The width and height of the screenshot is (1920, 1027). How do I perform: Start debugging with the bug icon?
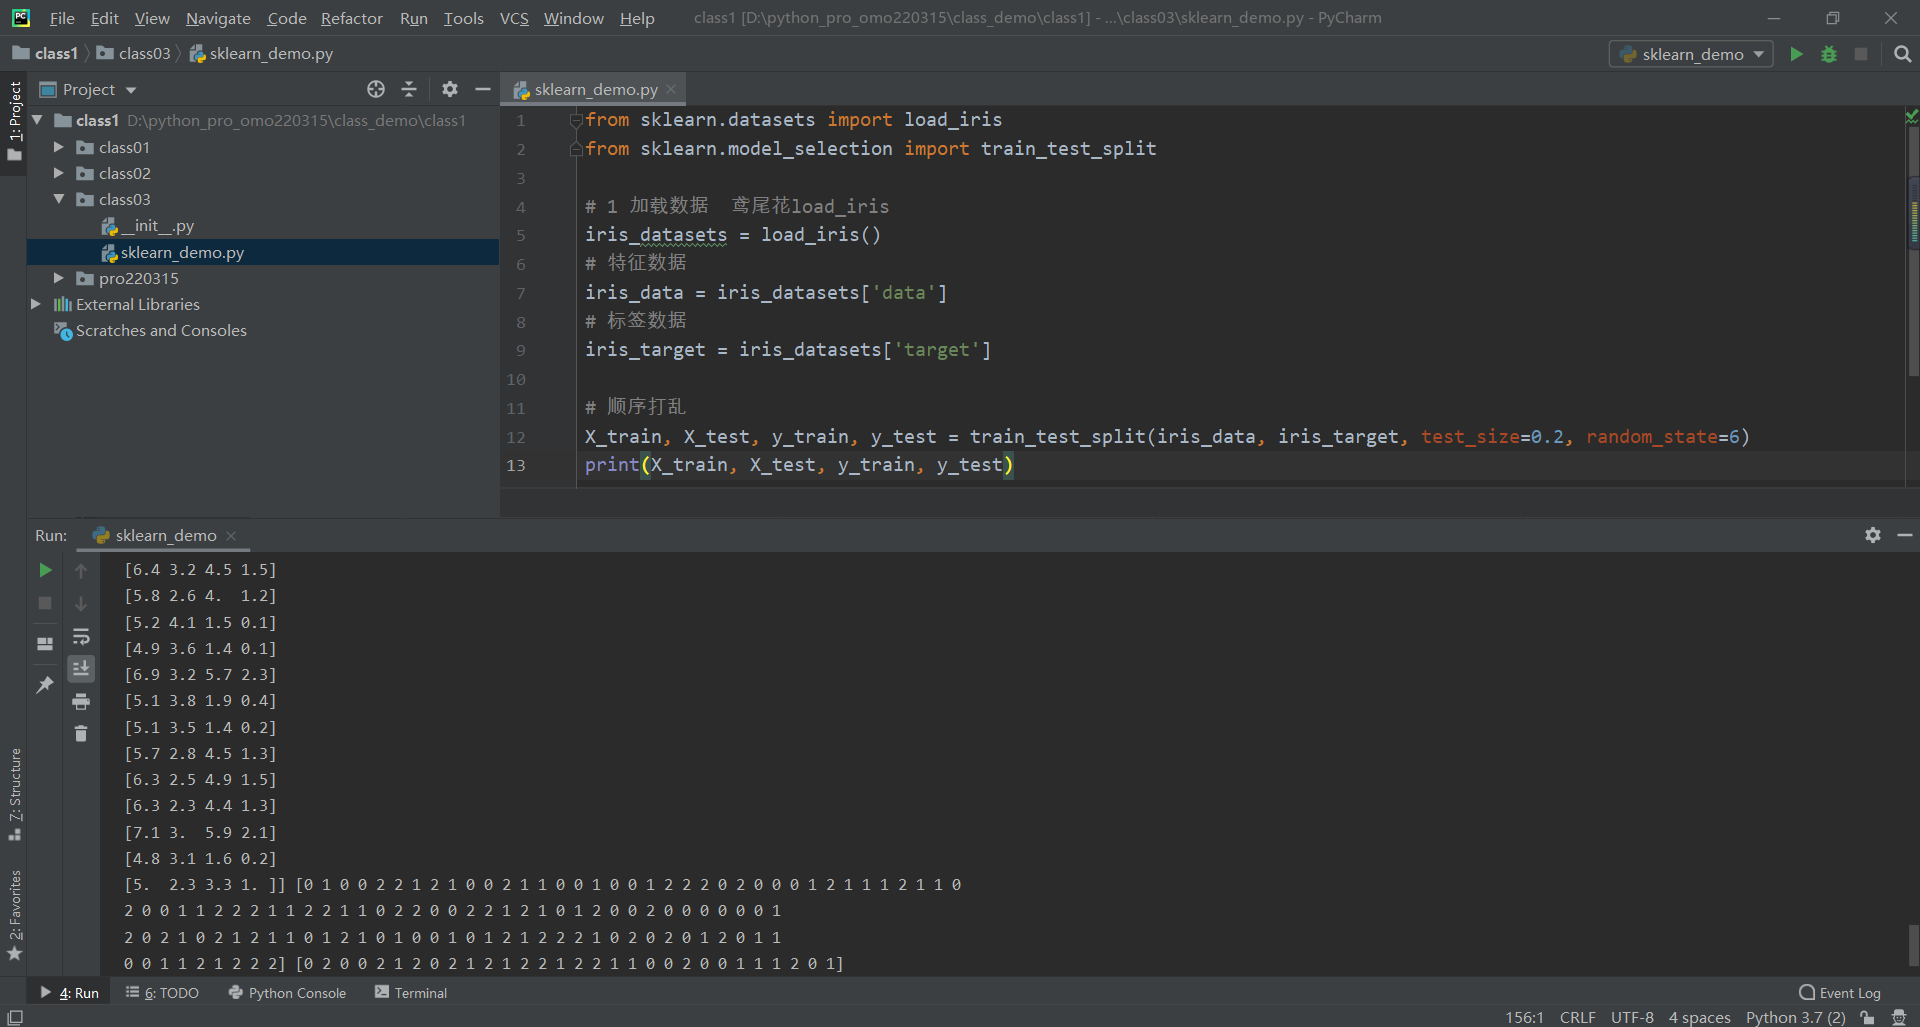coord(1829,54)
